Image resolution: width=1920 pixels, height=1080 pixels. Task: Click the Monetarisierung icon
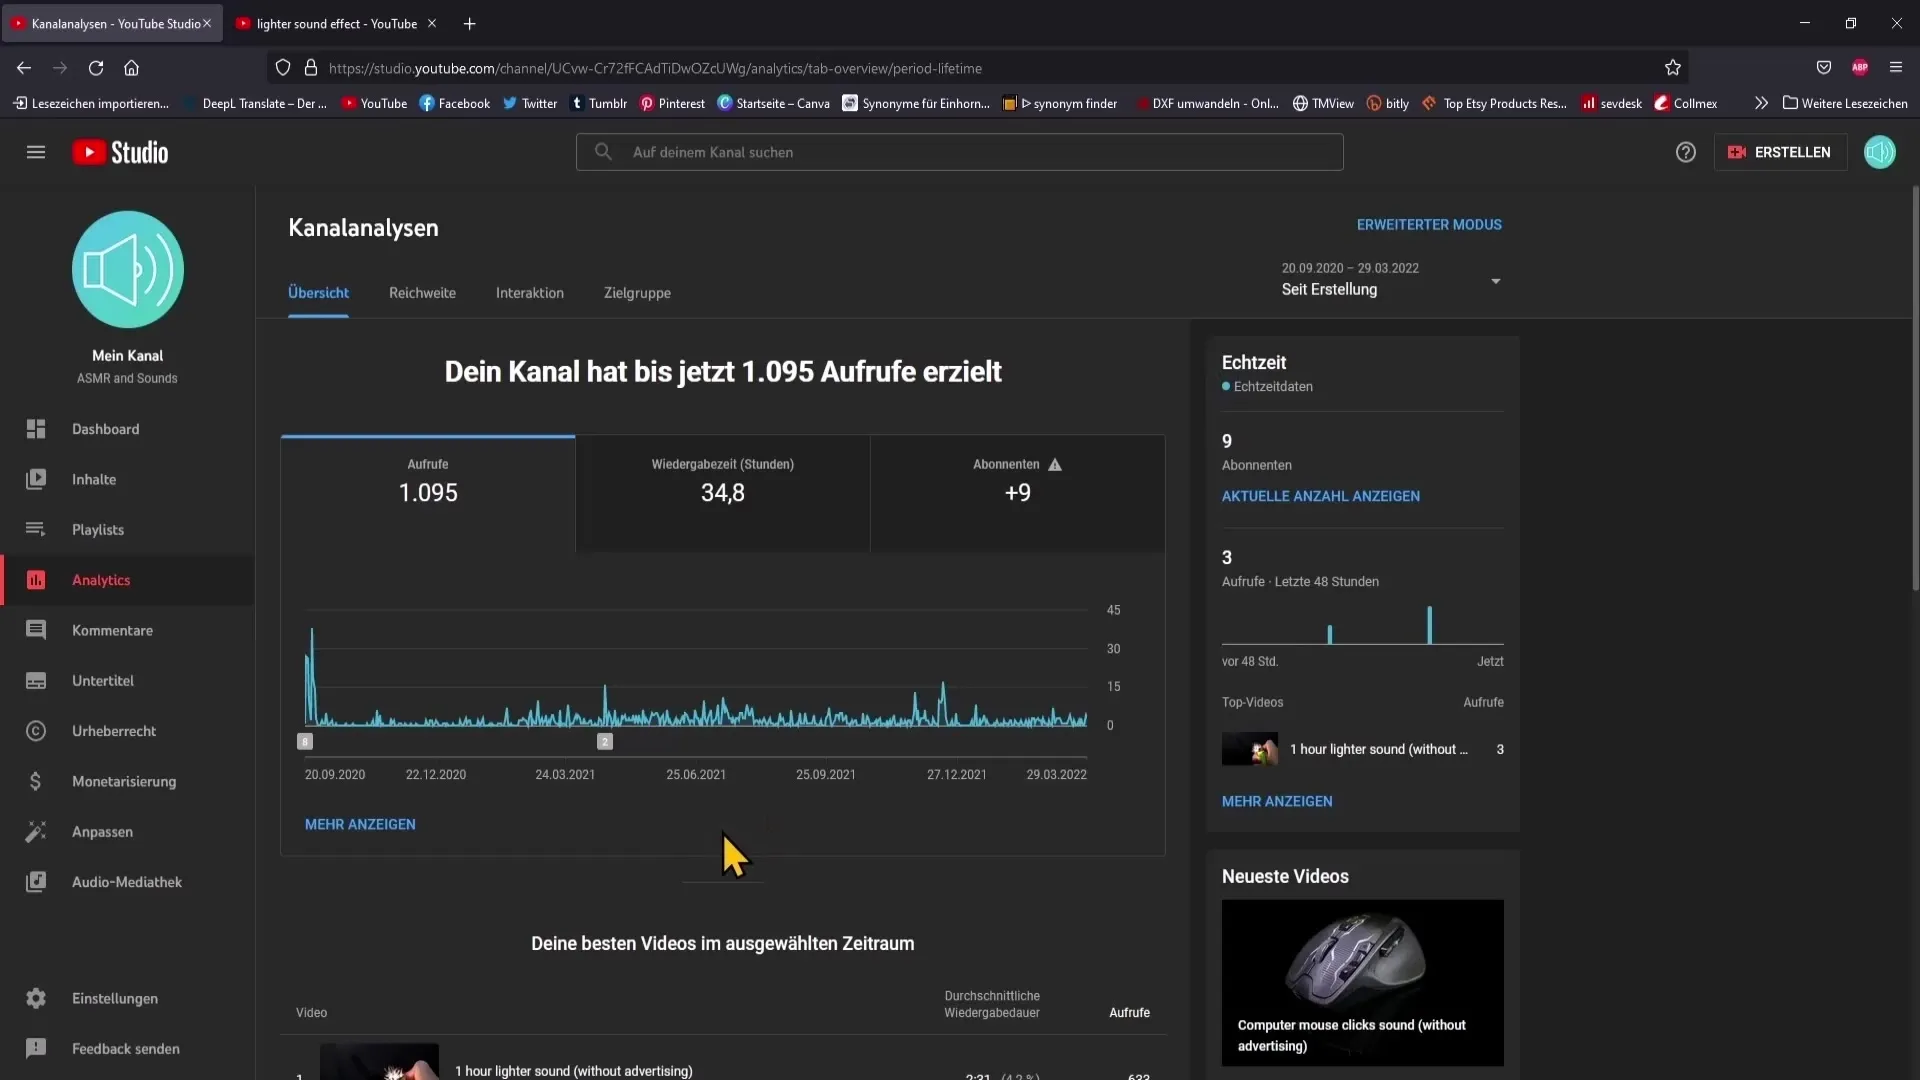point(34,781)
